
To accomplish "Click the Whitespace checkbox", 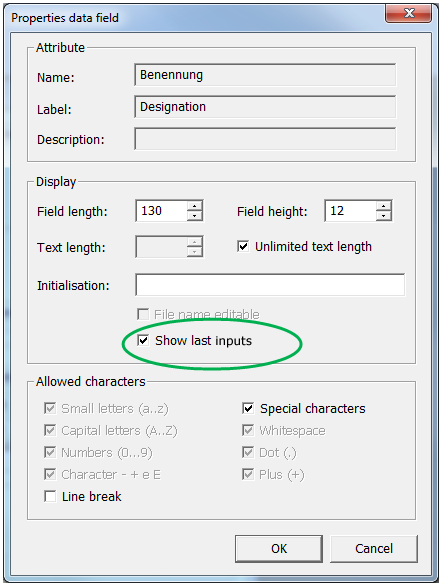I will 248,430.
